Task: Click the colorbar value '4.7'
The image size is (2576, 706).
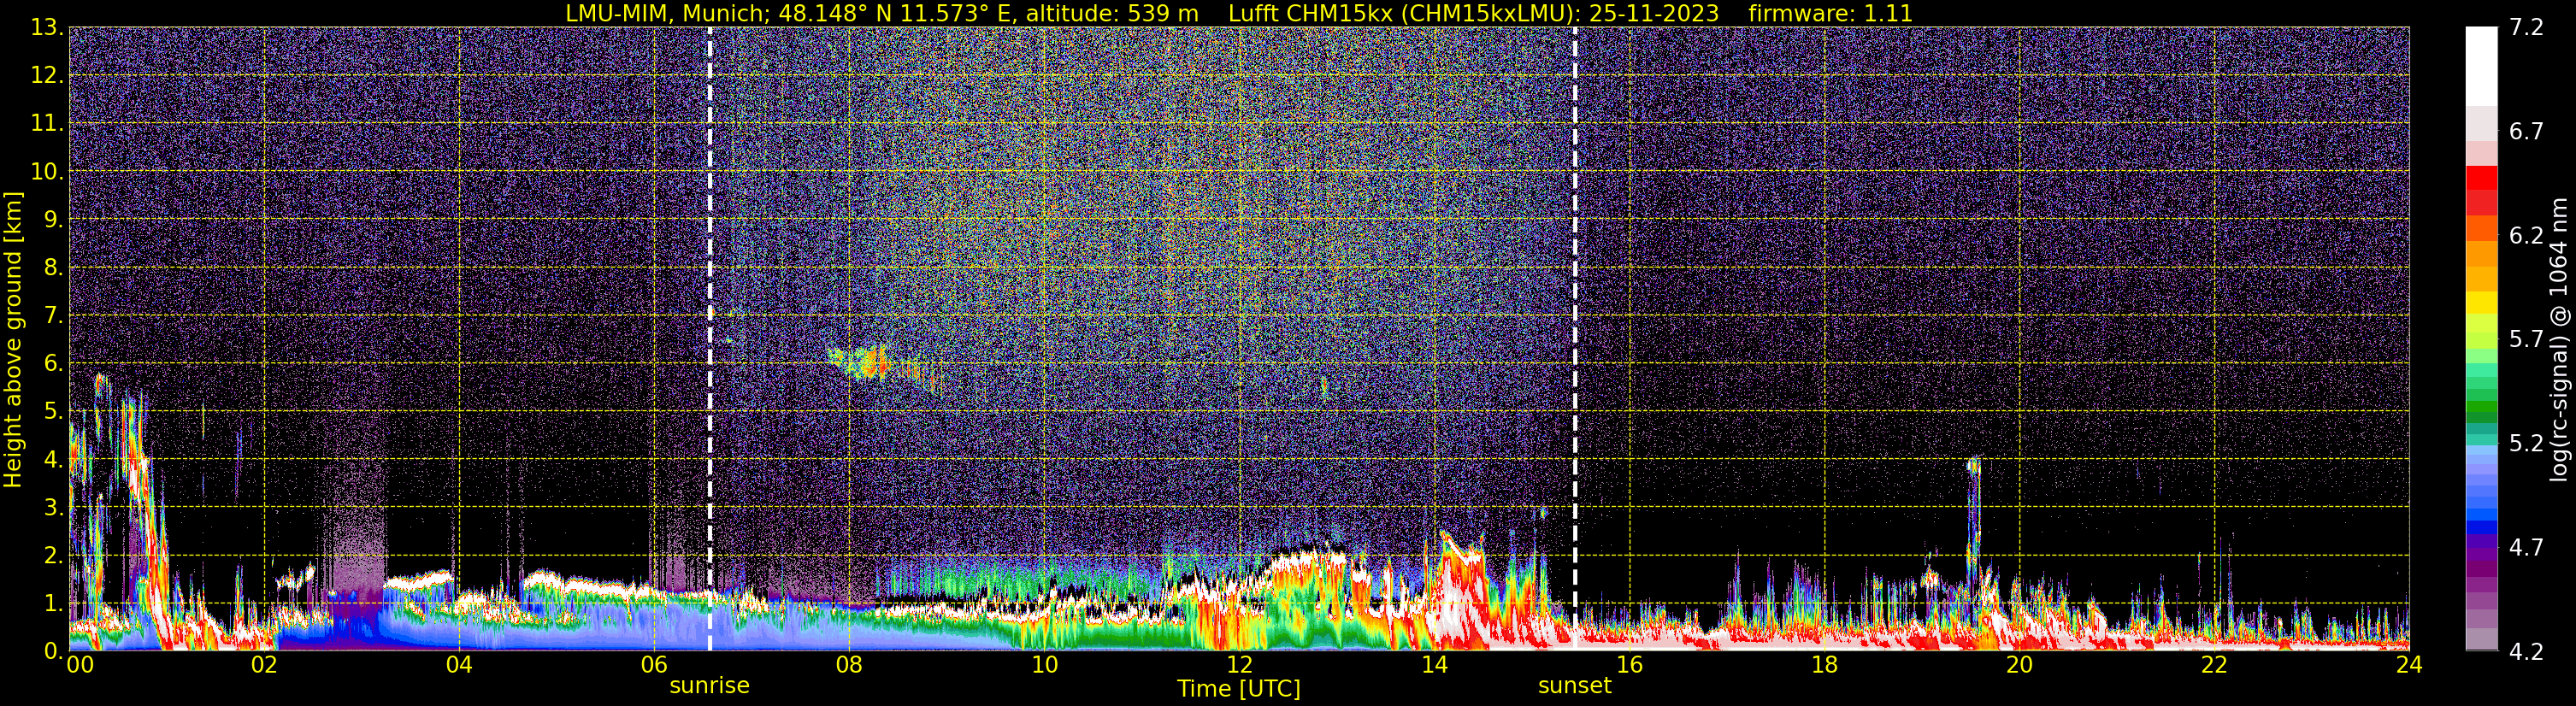Action: [x=2526, y=547]
